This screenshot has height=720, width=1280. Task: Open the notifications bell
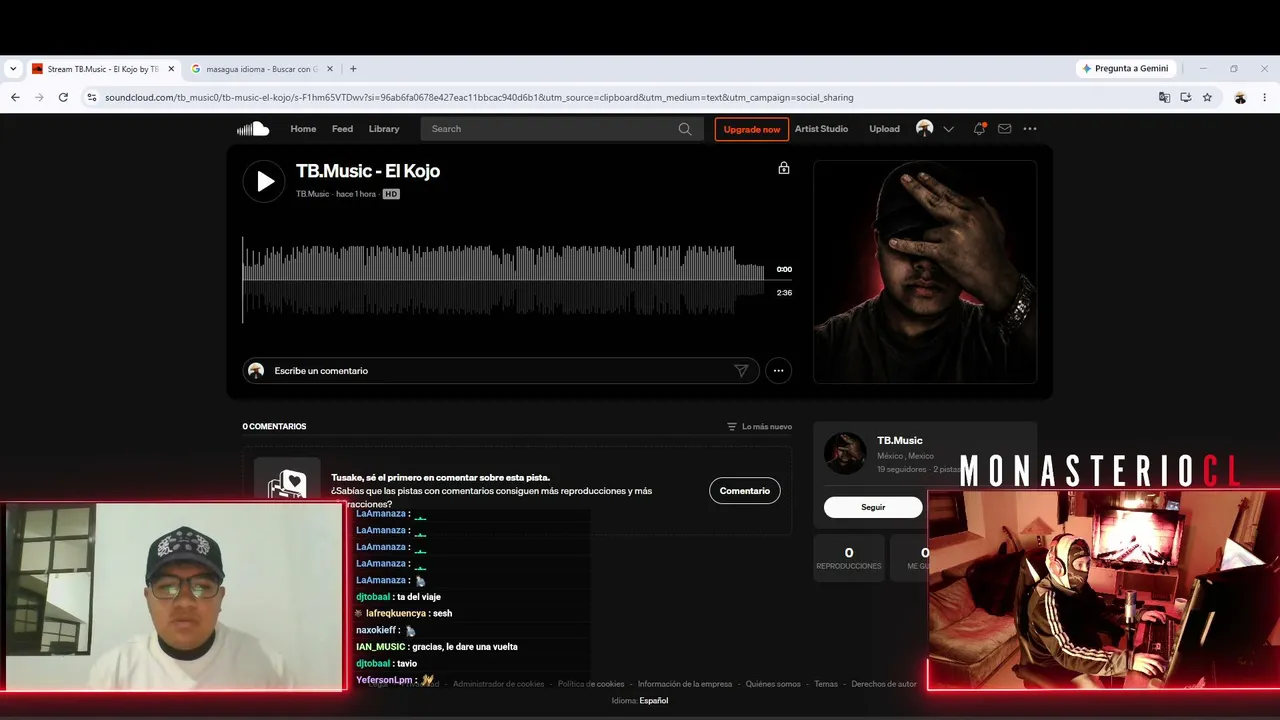[979, 129]
